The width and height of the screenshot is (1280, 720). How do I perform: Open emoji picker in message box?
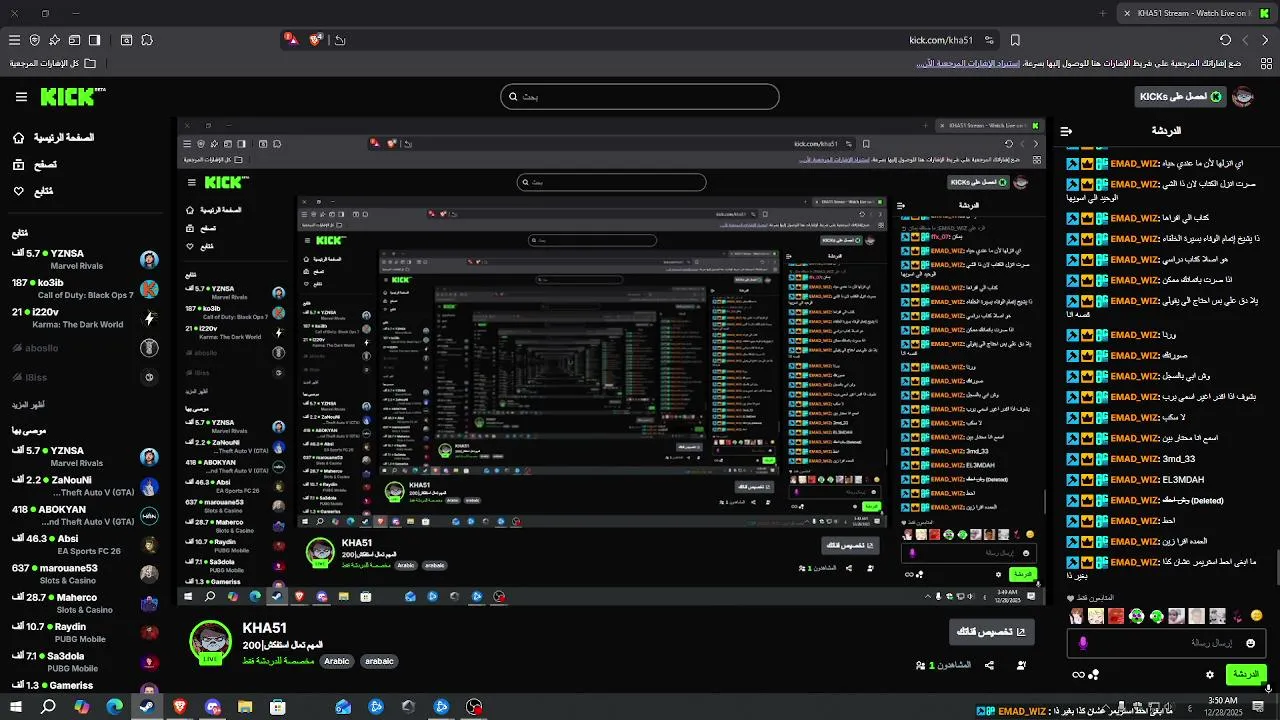point(1250,643)
